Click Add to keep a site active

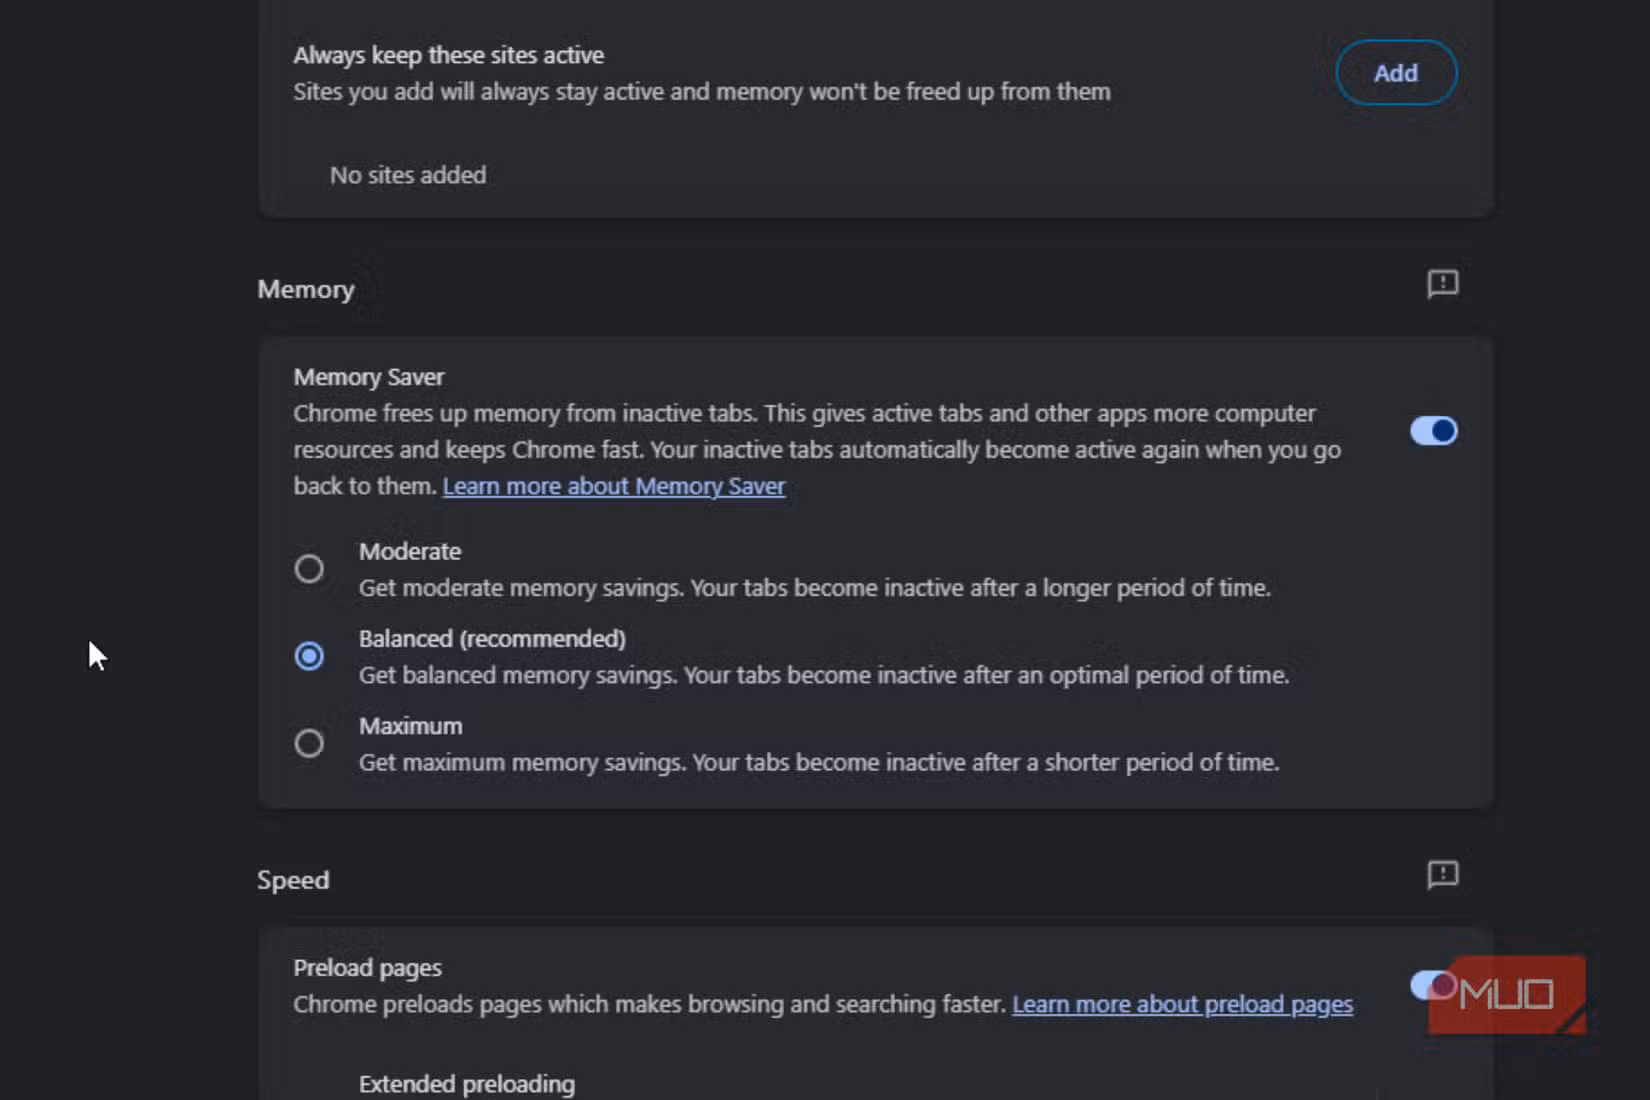coord(1396,73)
